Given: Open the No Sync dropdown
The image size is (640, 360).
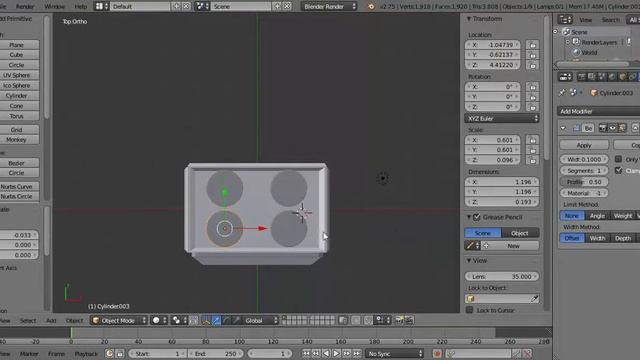Looking at the screenshot, I should tap(394, 353).
